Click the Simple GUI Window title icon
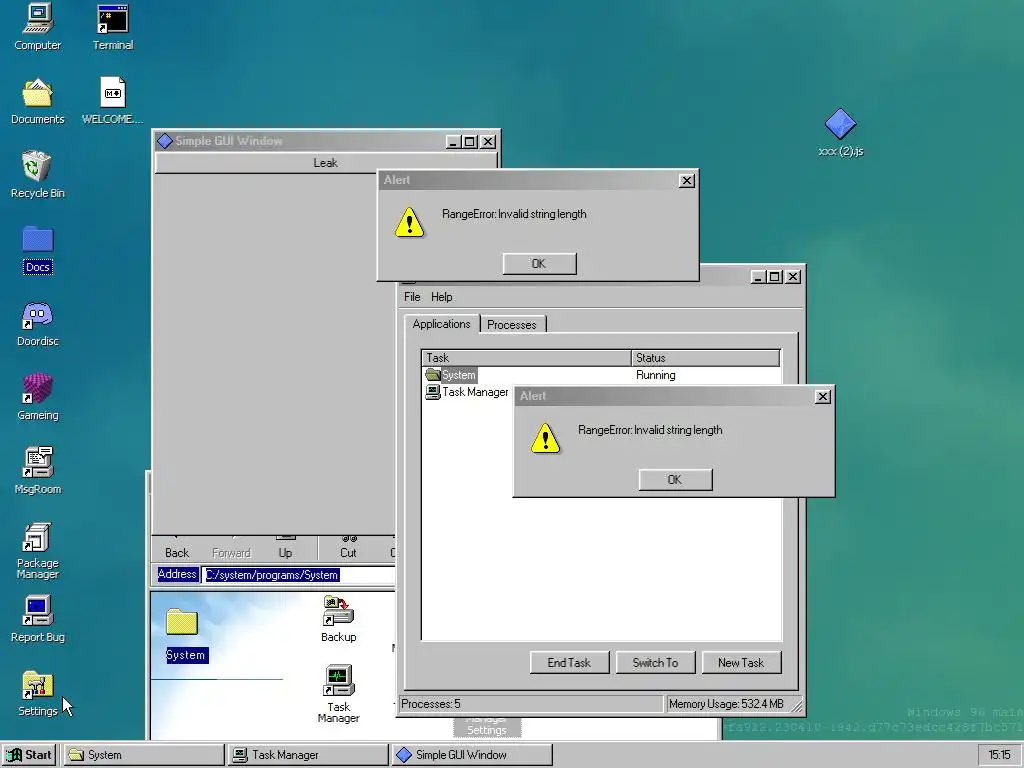 [165, 141]
